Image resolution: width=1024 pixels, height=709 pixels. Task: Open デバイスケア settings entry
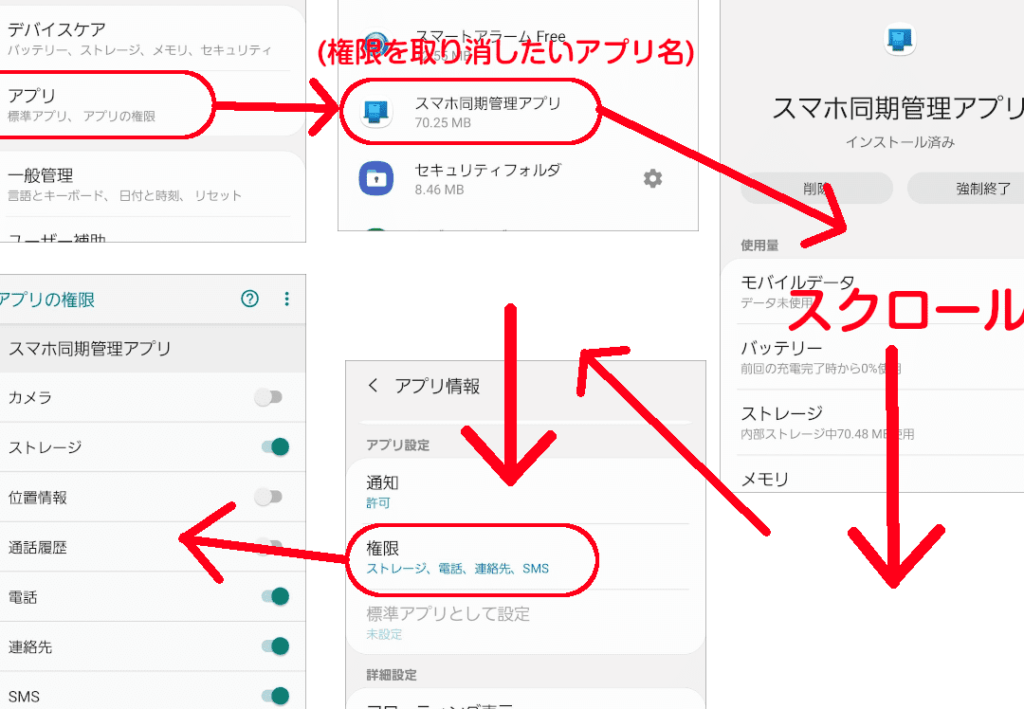click(140, 38)
